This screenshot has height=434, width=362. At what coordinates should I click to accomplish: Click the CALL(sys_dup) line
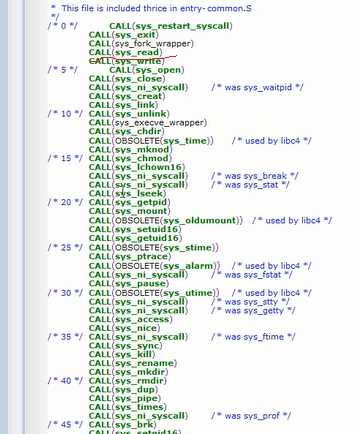point(123,389)
